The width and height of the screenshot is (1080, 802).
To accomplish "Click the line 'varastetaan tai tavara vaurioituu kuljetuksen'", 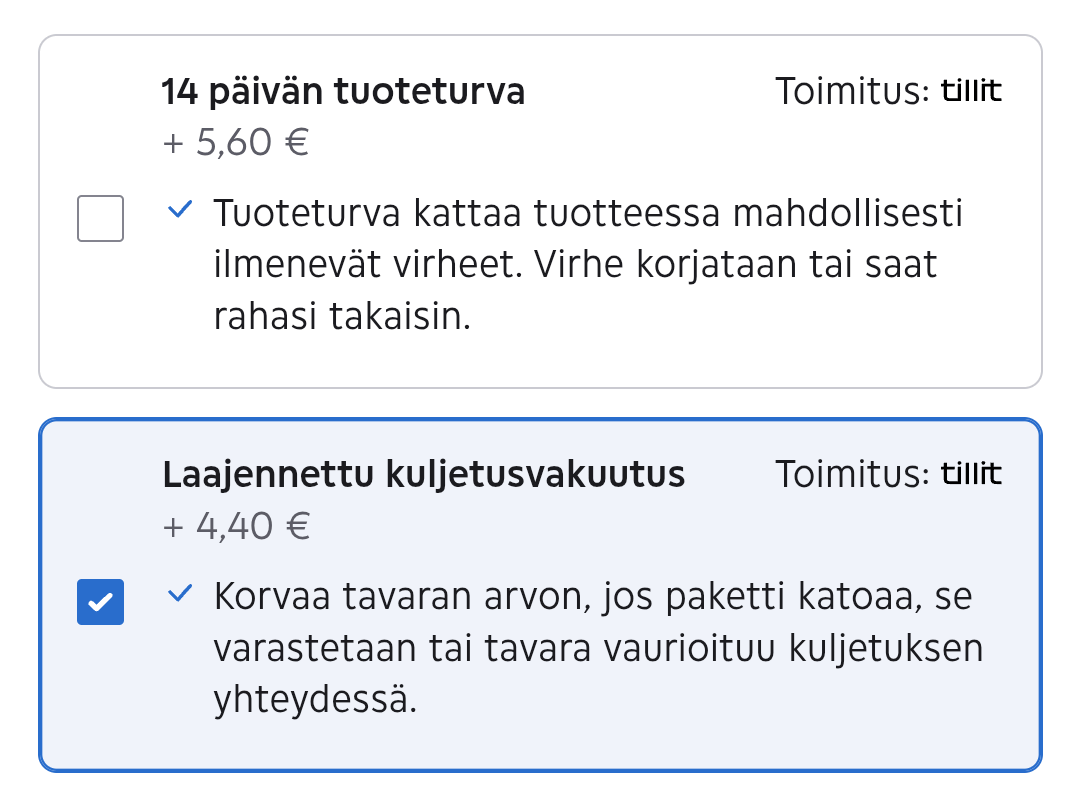I will pyautogui.click(x=598, y=649).
